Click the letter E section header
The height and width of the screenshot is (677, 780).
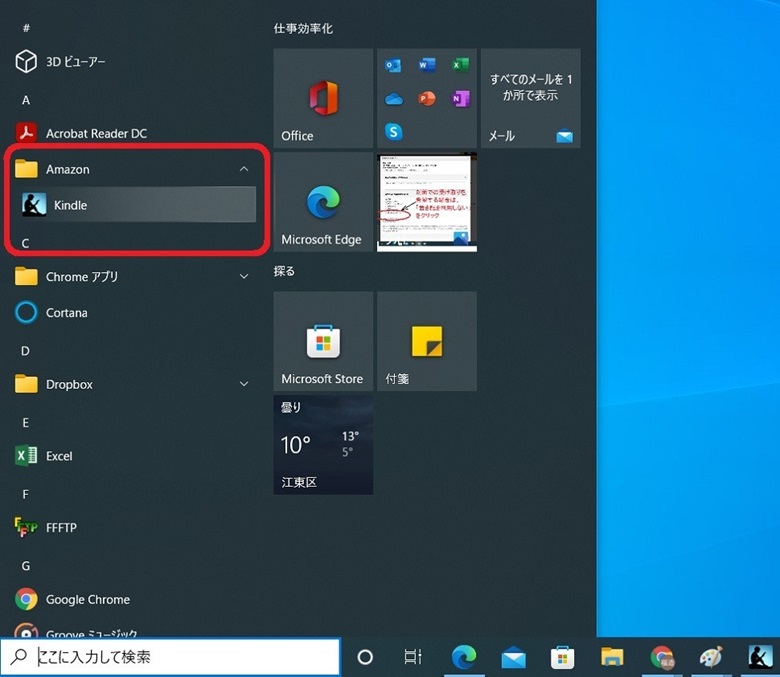click(25, 423)
